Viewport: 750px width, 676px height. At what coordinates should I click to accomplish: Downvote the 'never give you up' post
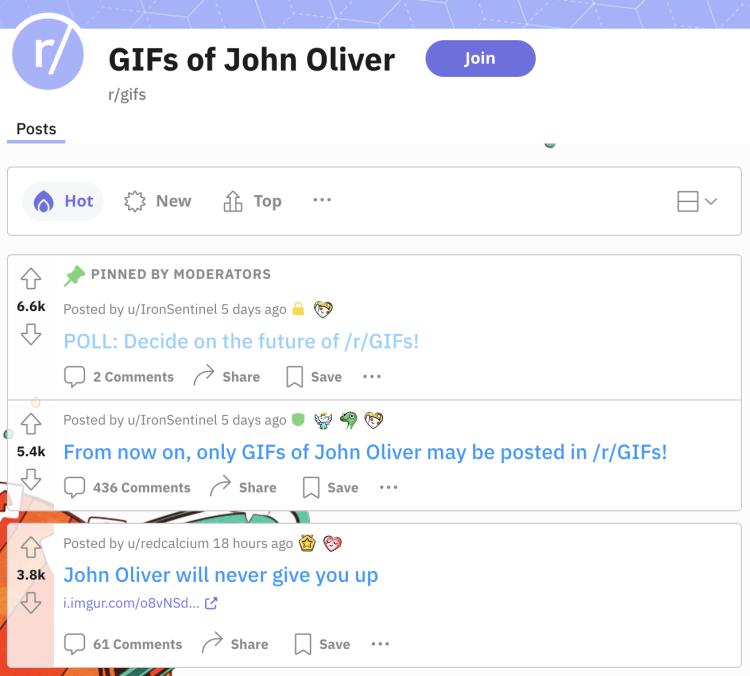[x=31, y=603]
